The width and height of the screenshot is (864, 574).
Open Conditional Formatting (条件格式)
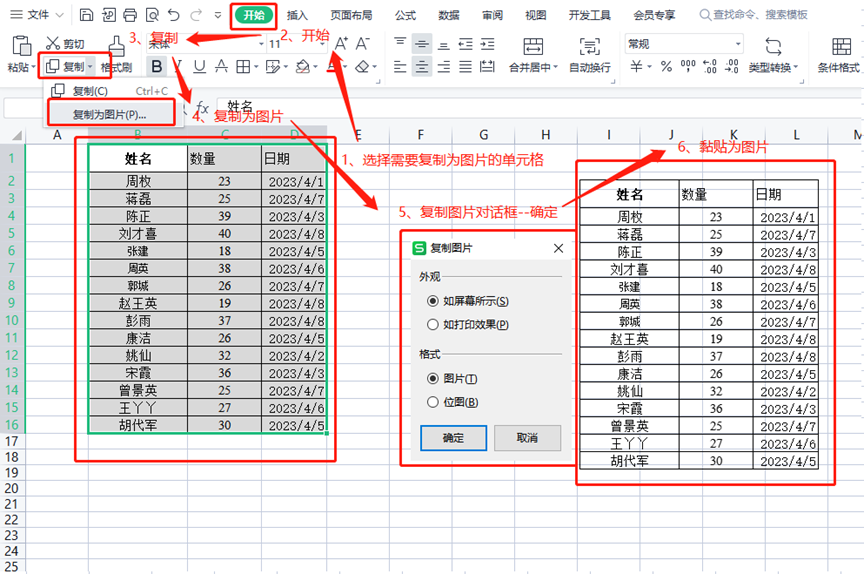pyautogui.click(x=841, y=54)
